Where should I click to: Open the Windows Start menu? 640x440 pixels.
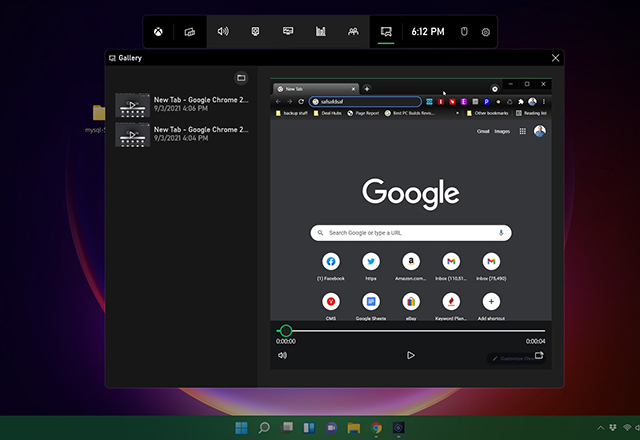[x=242, y=428]
